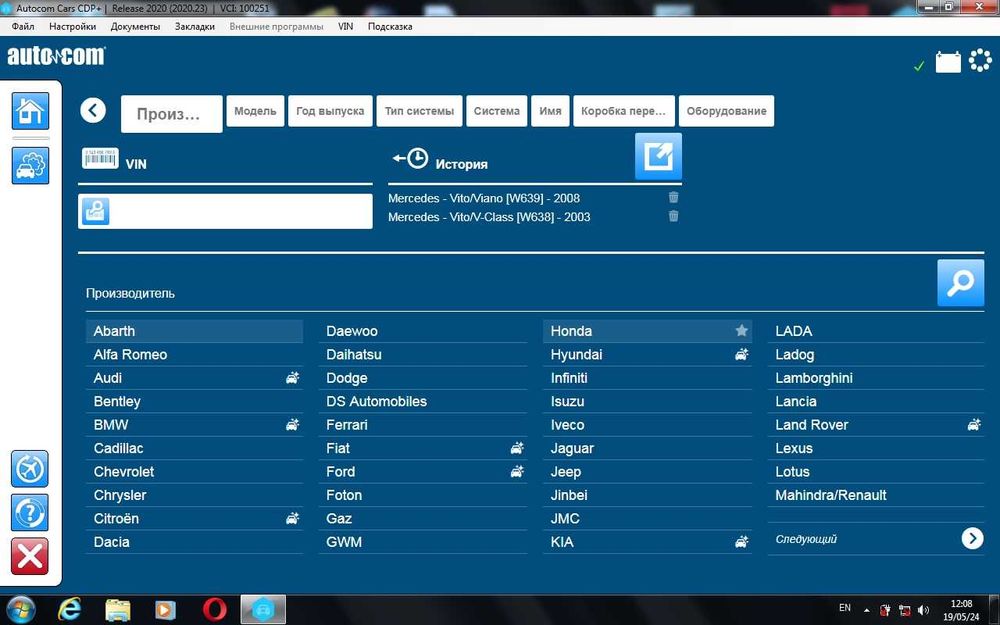
Task: Select manufacturer Dacia
Action: (195, 542)
